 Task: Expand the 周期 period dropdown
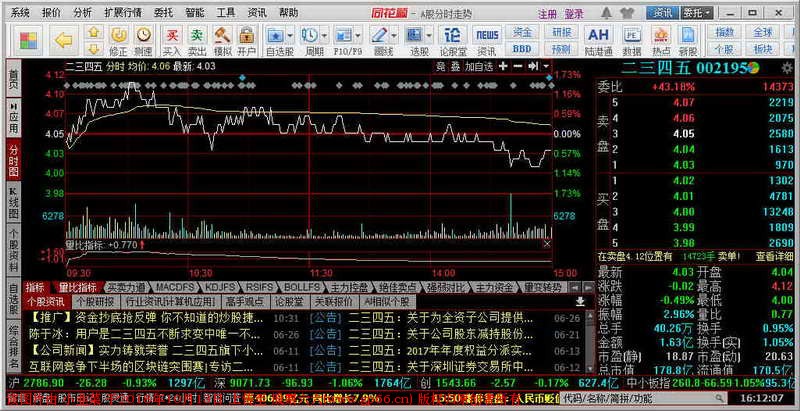tap(325, 39)
